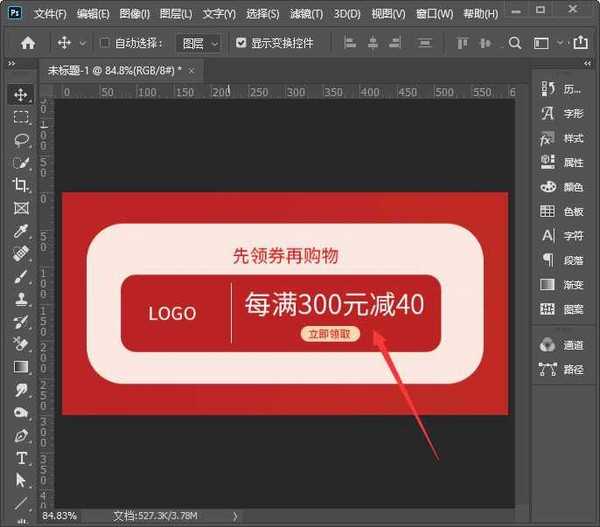Image resolution: width=600 pixels, height=527 pixels.
Task: Enable the 自动选择 checkbox
Action: [105, 43]
